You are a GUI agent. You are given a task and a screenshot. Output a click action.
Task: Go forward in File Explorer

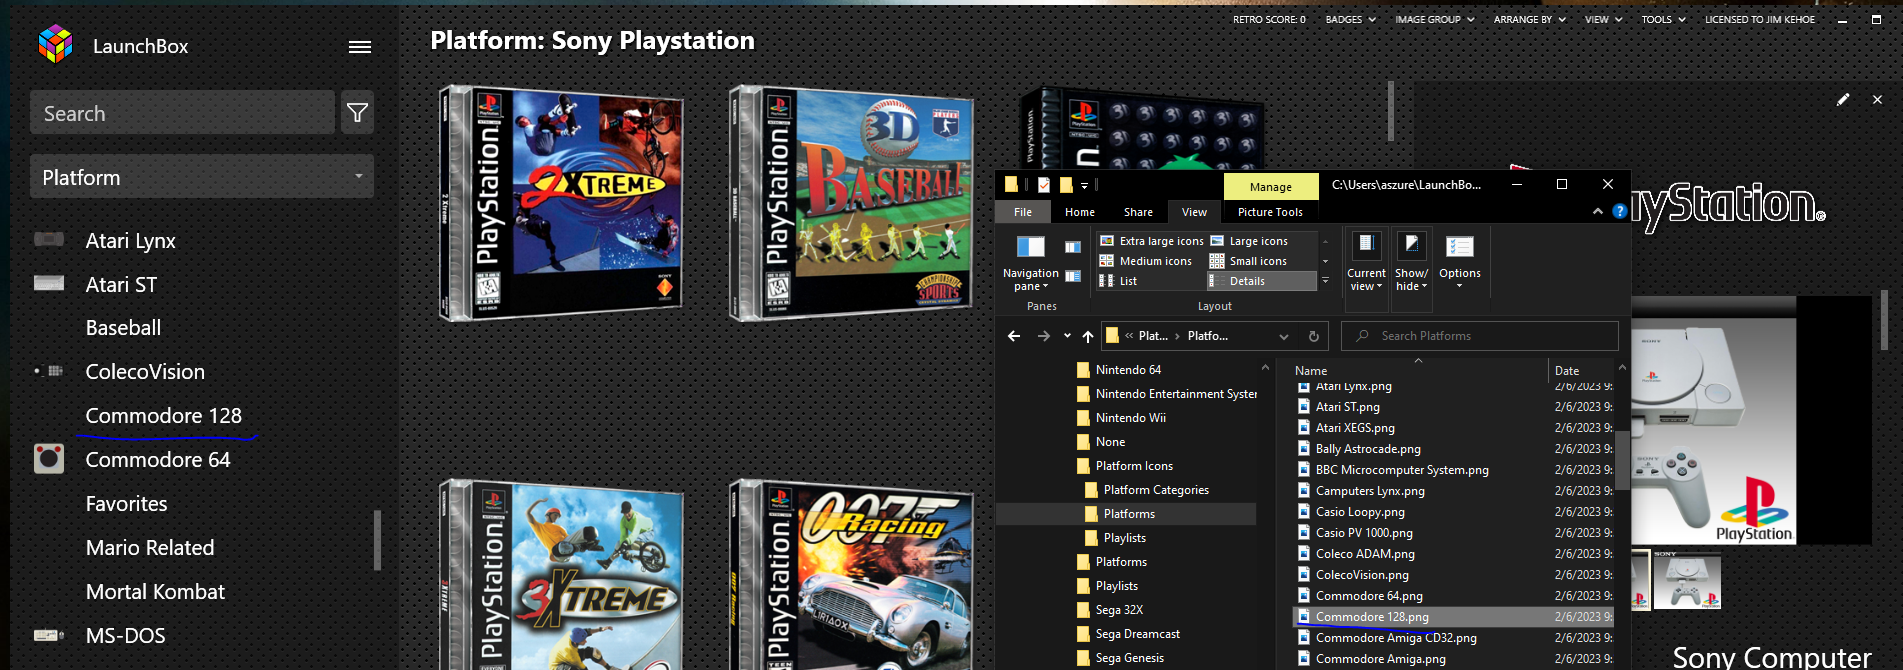click(1044, 336)
